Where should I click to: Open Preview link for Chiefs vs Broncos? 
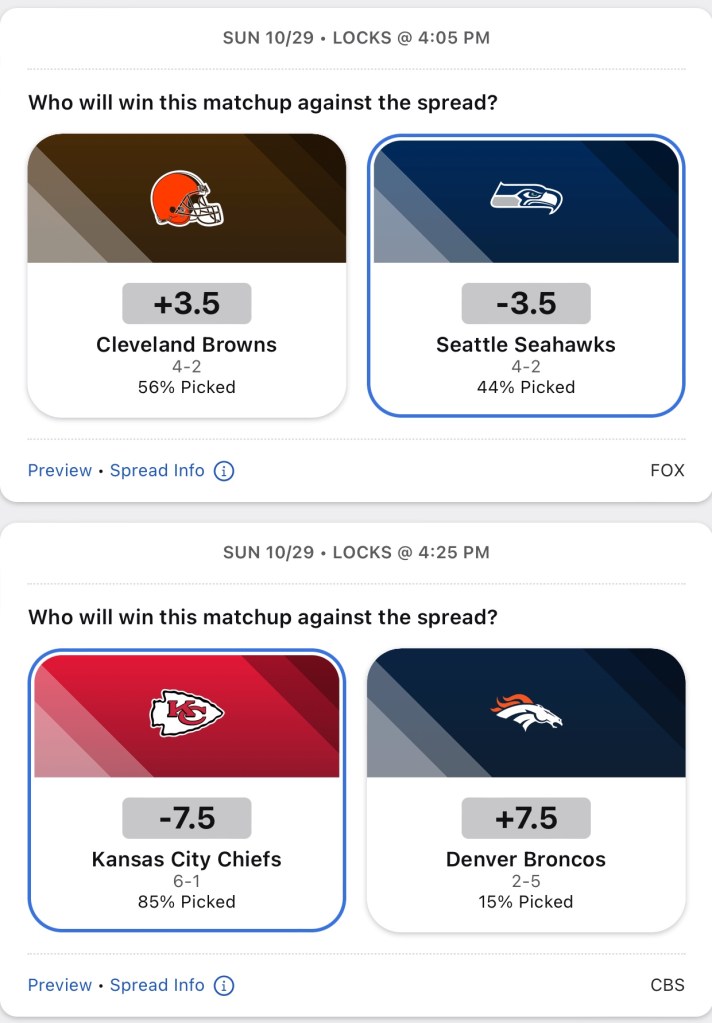tap(59, 985)
